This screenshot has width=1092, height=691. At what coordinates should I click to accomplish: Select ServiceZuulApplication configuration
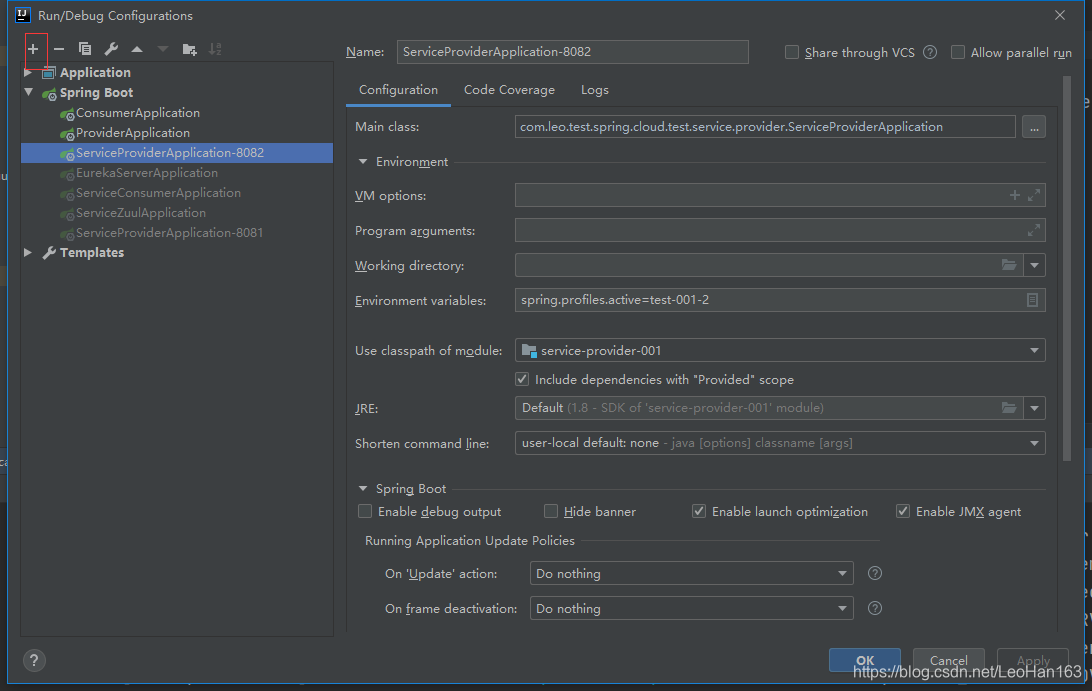pos(141,213)
